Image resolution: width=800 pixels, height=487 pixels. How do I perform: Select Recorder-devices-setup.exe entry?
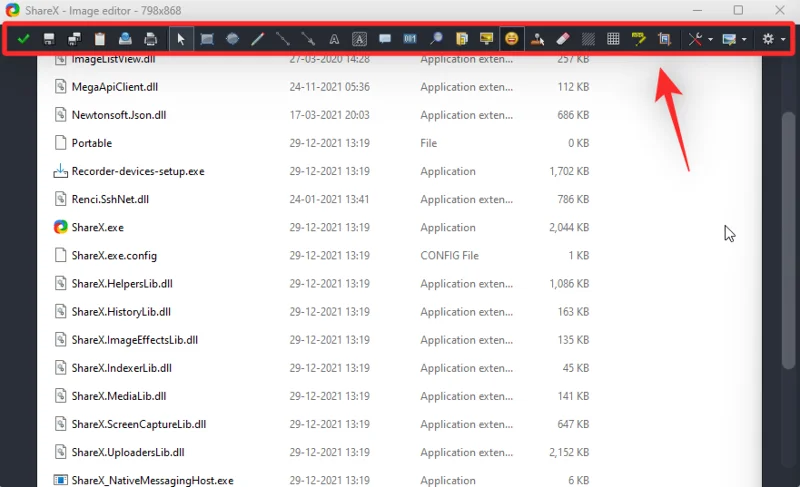pos(138,171)
